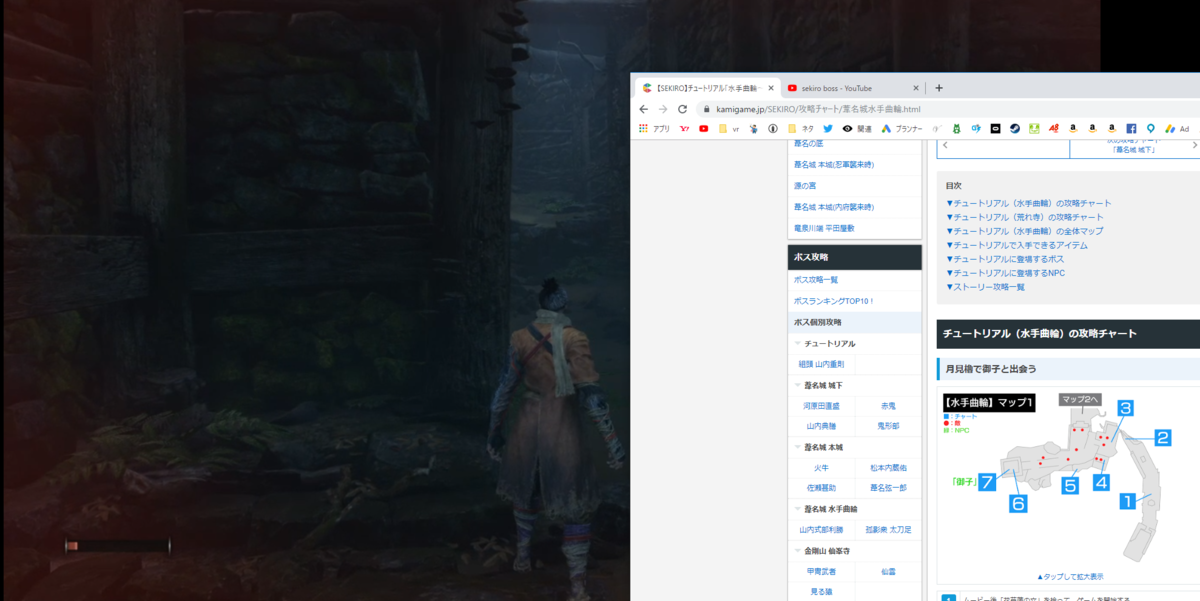Image resolution: width=1200 pixels, height=601 pixels.
Task: Open 孤影衆 太刀足 boss guide
Action: tap(888, 530)
